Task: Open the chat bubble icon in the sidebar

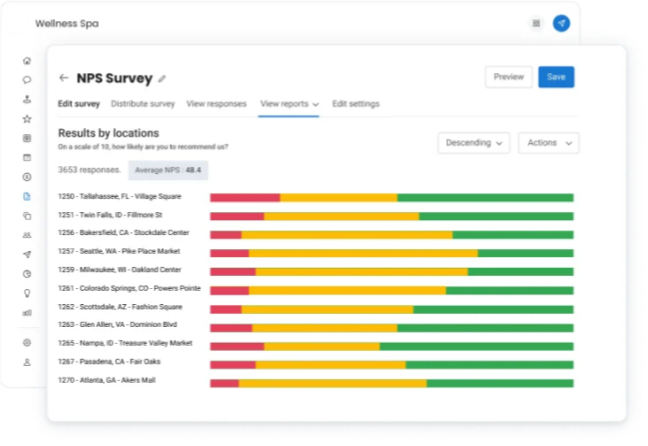Action: [27, 80]
